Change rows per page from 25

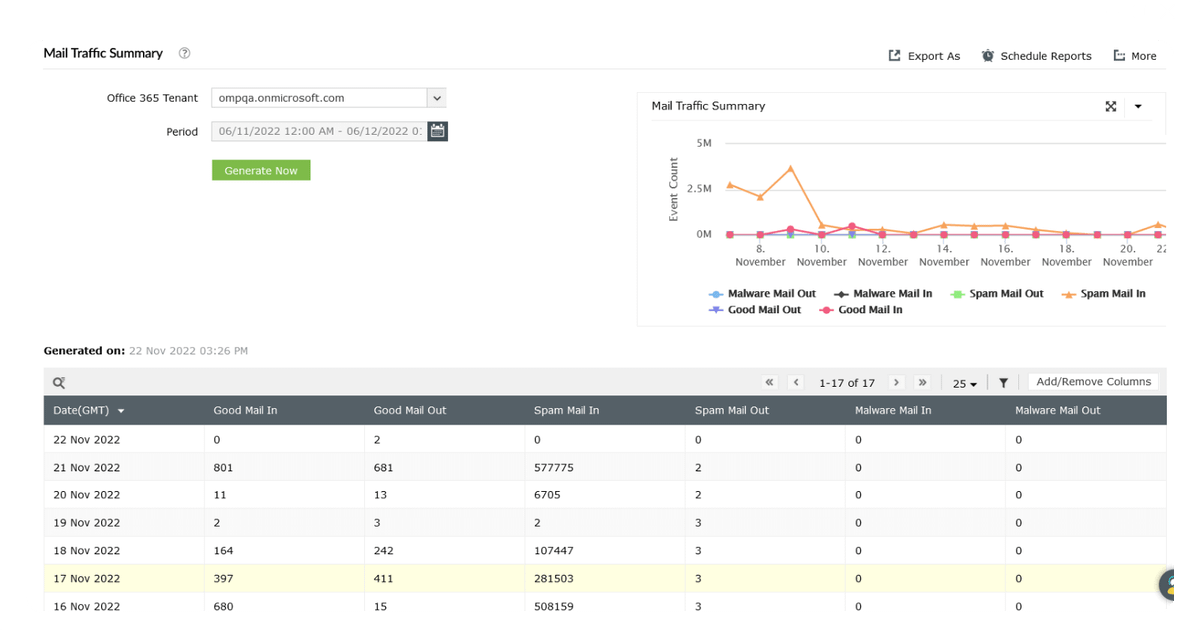965,383
